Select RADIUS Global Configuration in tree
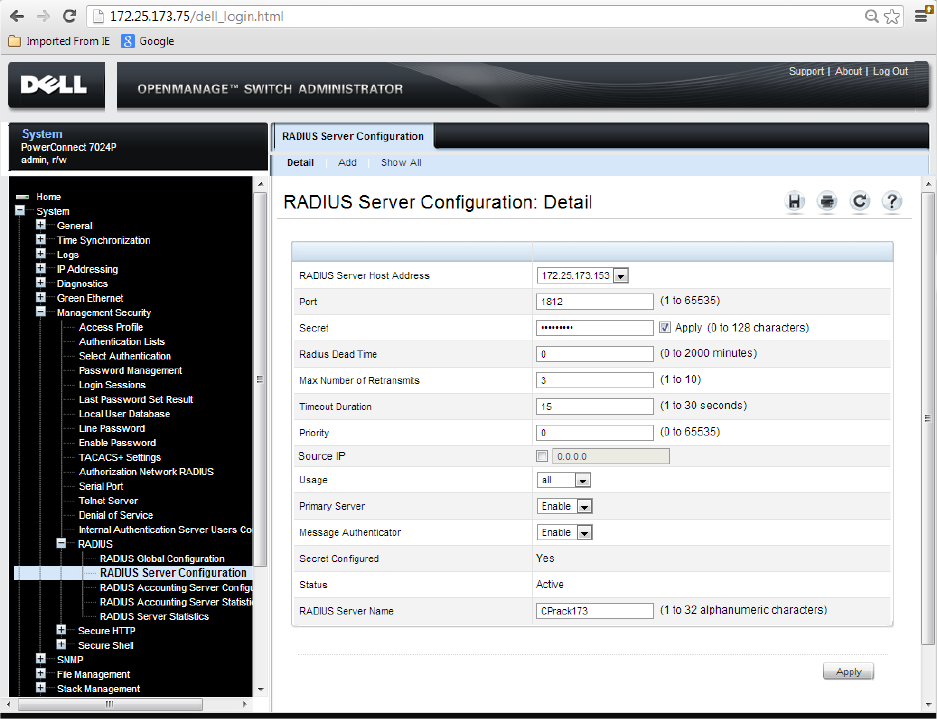This screenshot has height=719, width=937. point(162,559)
